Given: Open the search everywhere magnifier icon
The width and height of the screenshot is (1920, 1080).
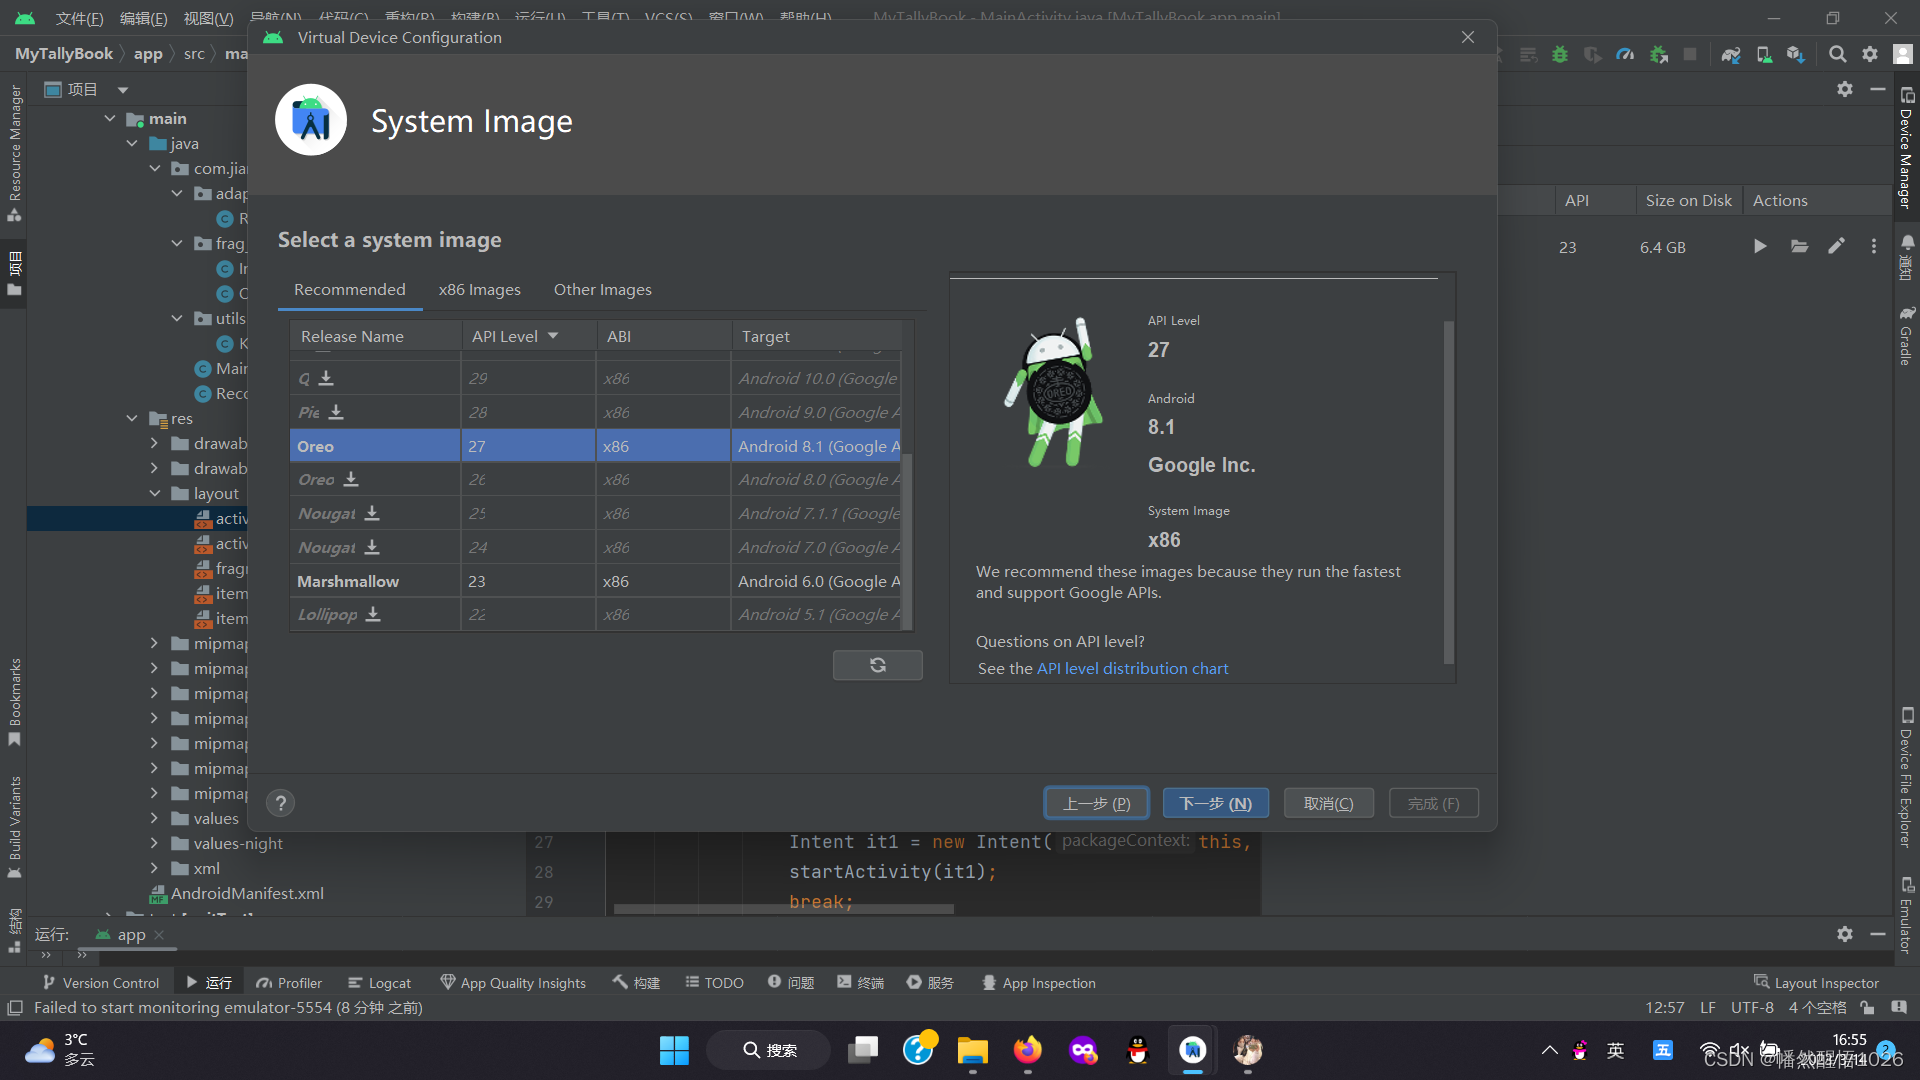Looking at the screenshot, I should point(1837,54).
